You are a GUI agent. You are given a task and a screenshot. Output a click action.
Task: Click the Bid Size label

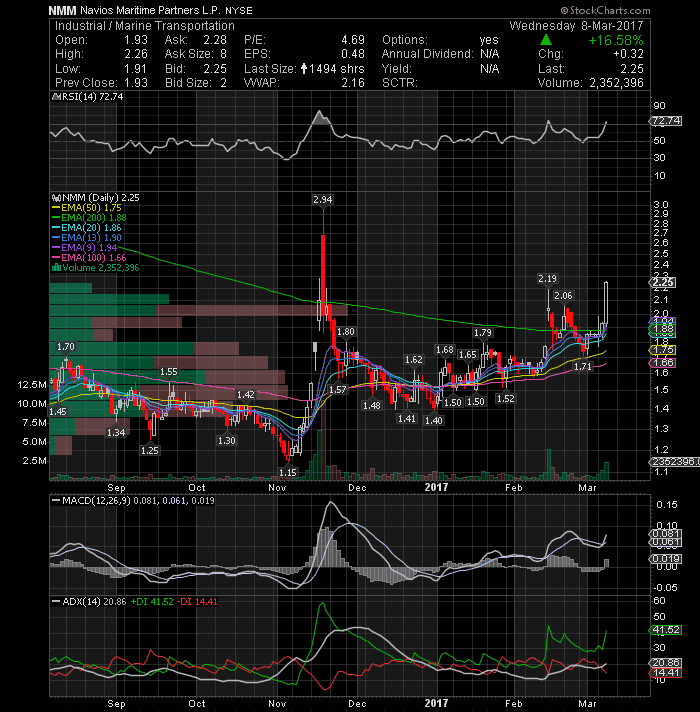coord(188,83)
